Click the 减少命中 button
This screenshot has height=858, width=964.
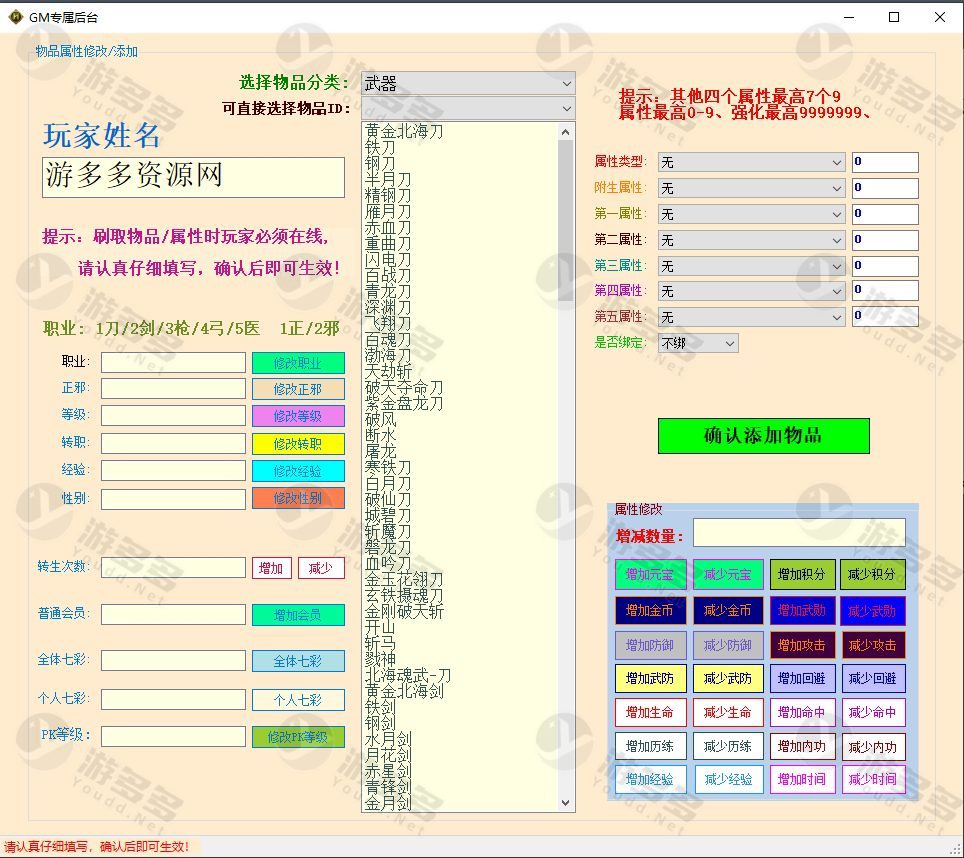coord(872,712)
